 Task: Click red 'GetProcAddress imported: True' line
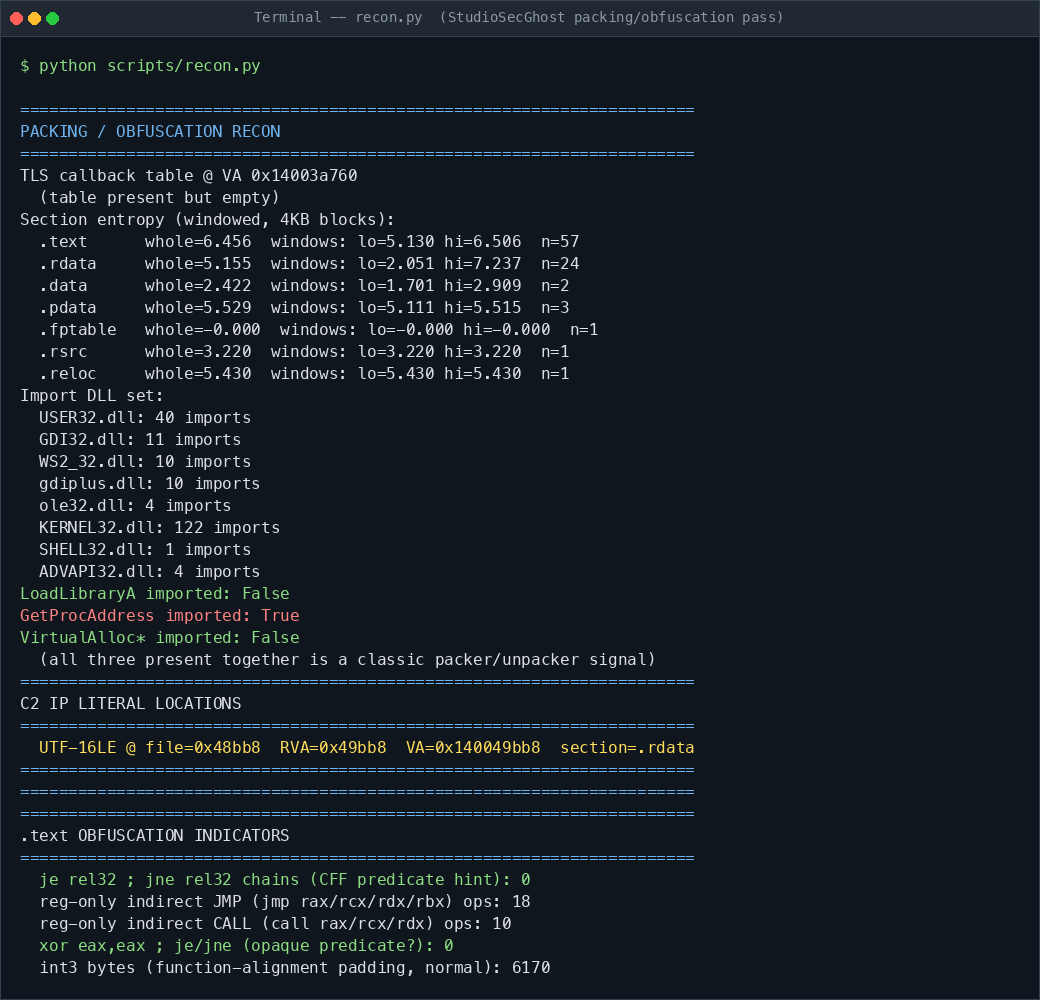[159, 615]
